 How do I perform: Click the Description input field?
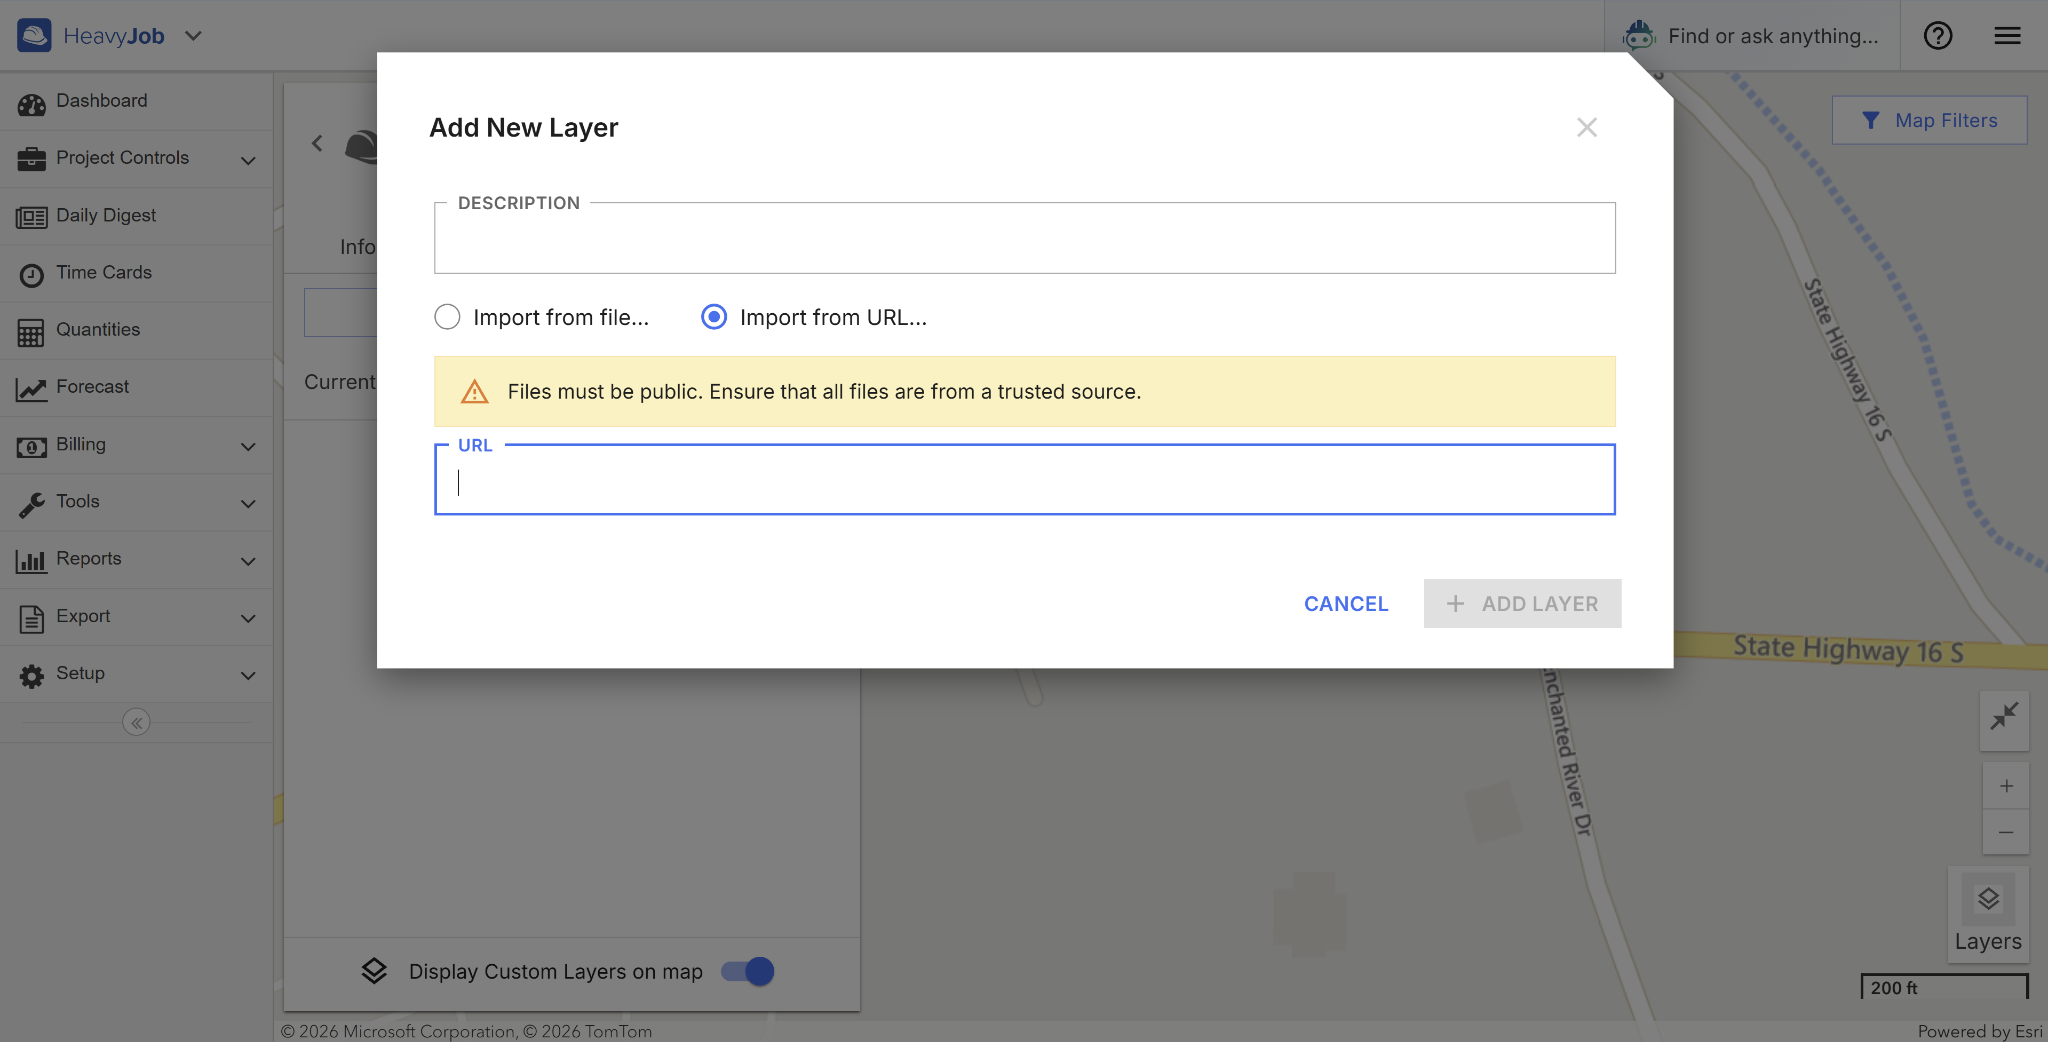click(1024, 238)
